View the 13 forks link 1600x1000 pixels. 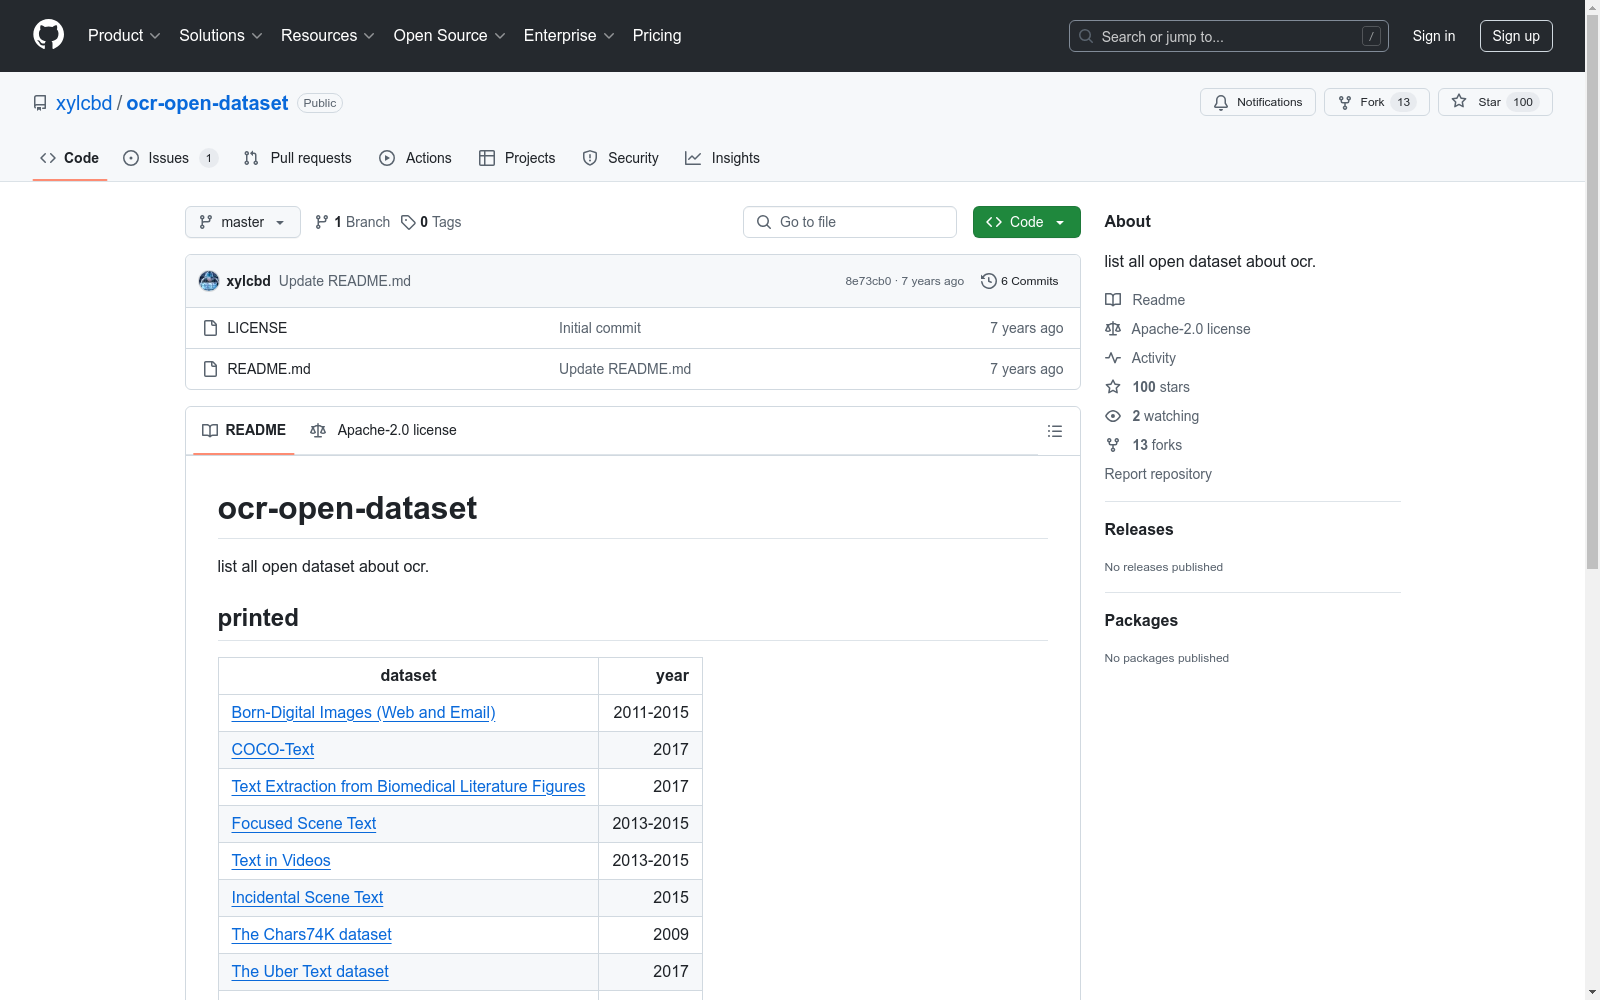(1144, 445)
